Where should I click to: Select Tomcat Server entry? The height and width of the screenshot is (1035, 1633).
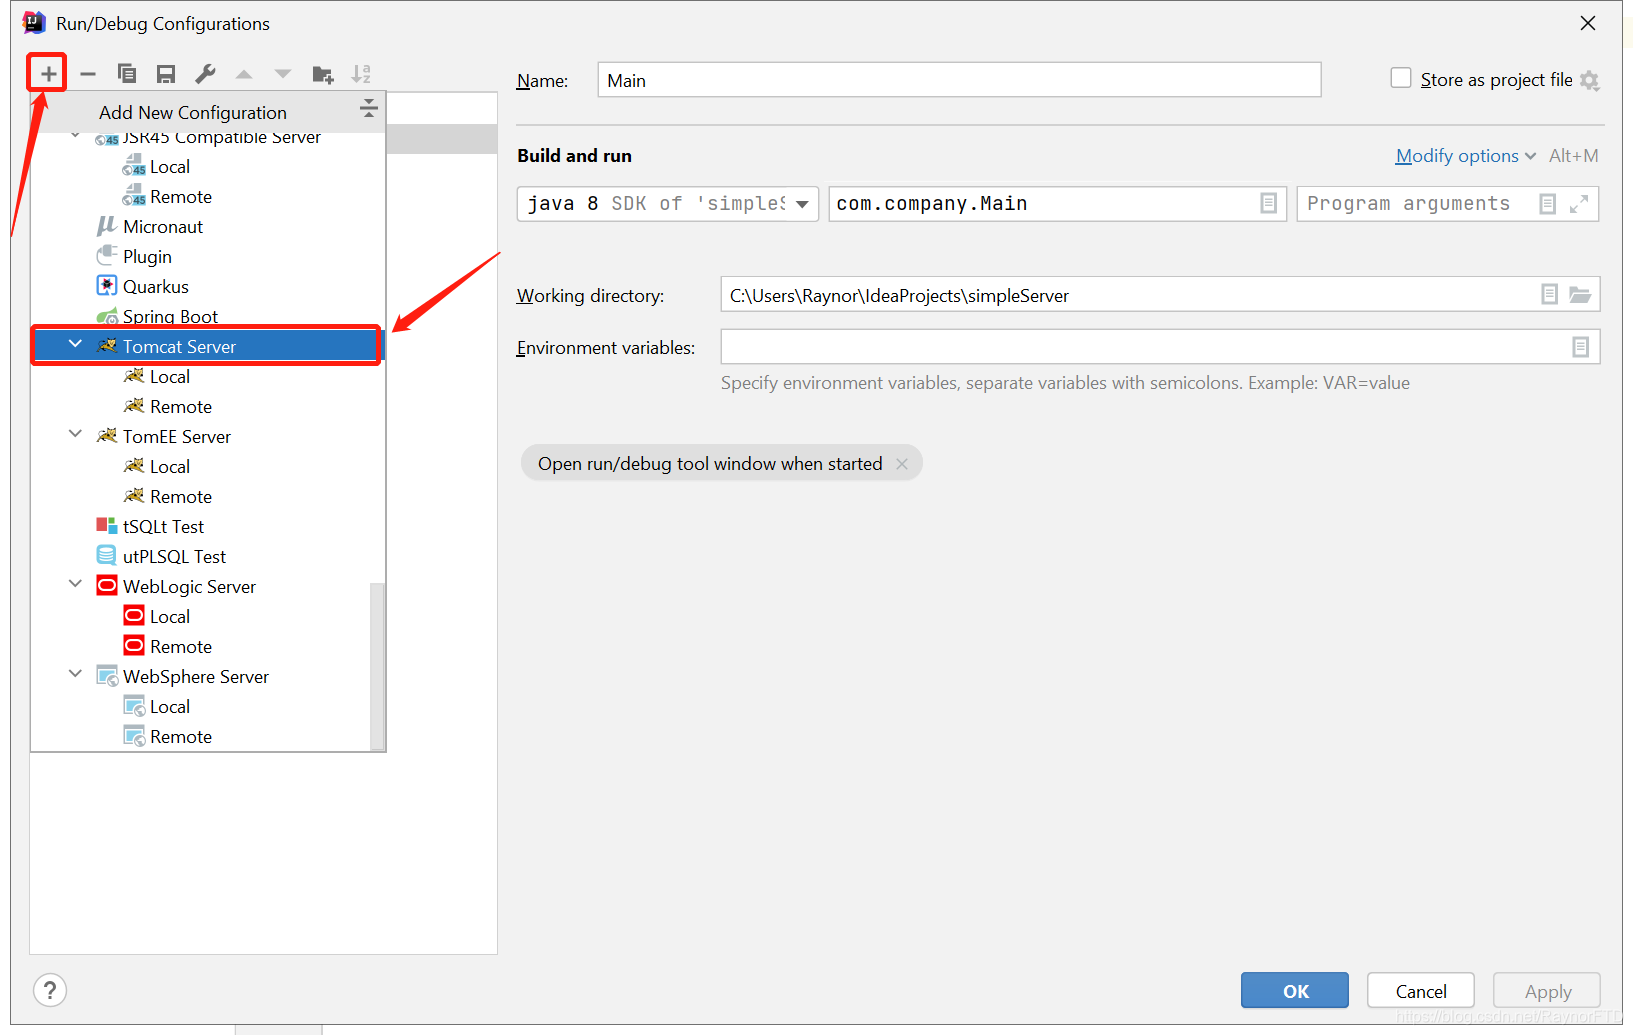click(x=207, y=346)
